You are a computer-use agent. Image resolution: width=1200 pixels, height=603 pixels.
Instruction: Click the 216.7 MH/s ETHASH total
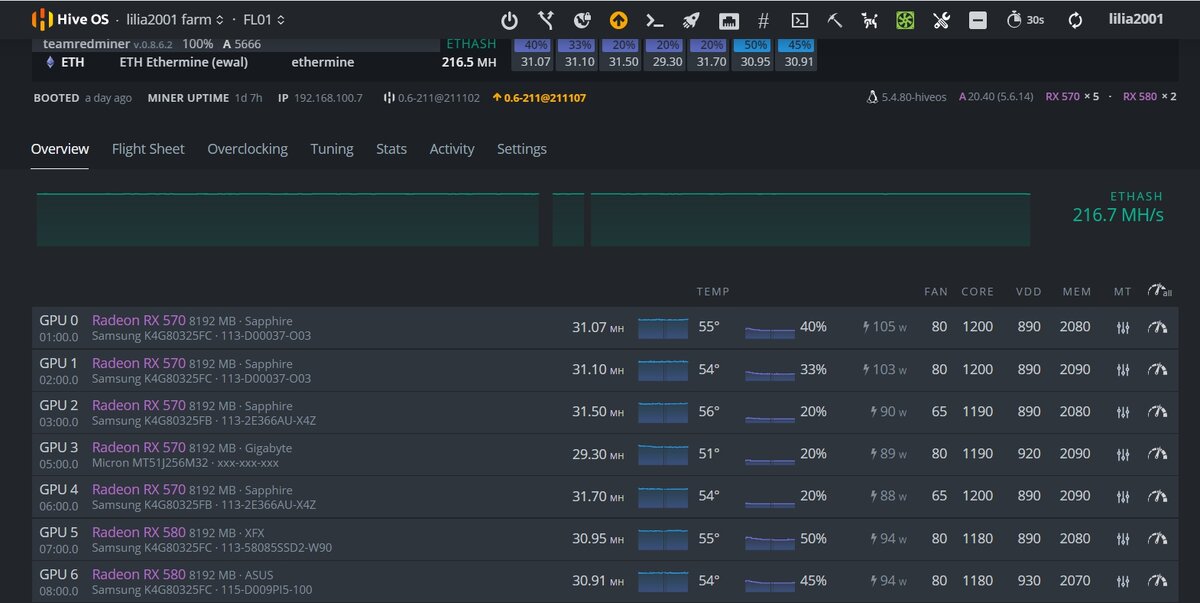1118,215
